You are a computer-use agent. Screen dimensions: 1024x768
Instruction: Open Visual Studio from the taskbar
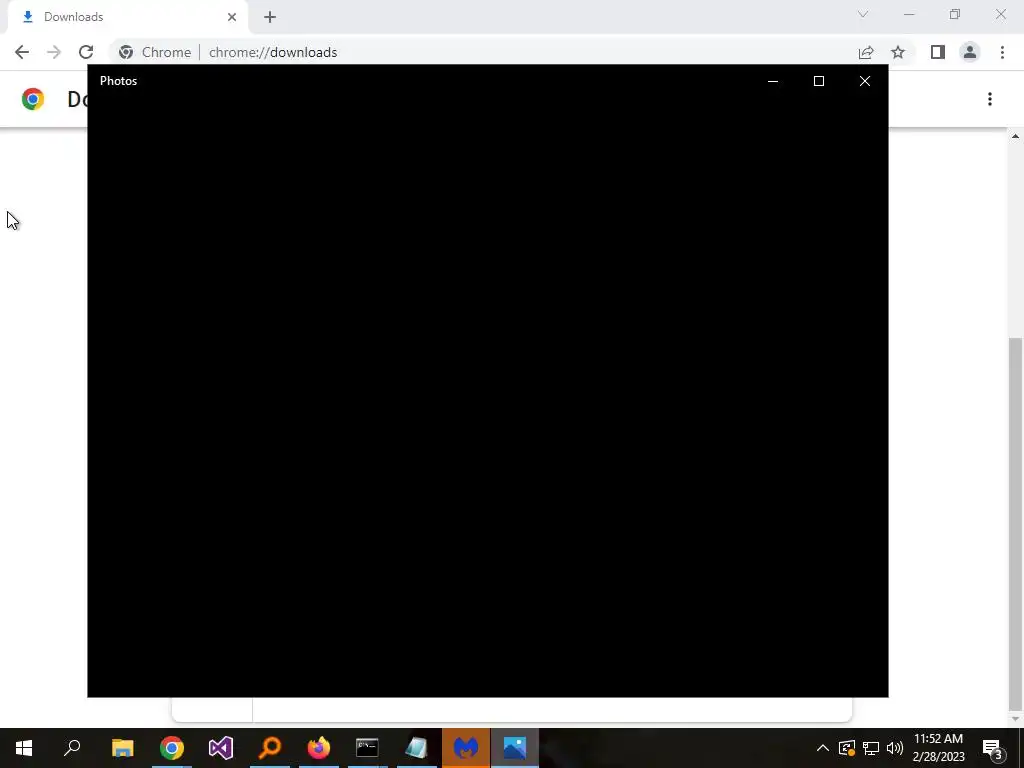[x=221, y=748]
